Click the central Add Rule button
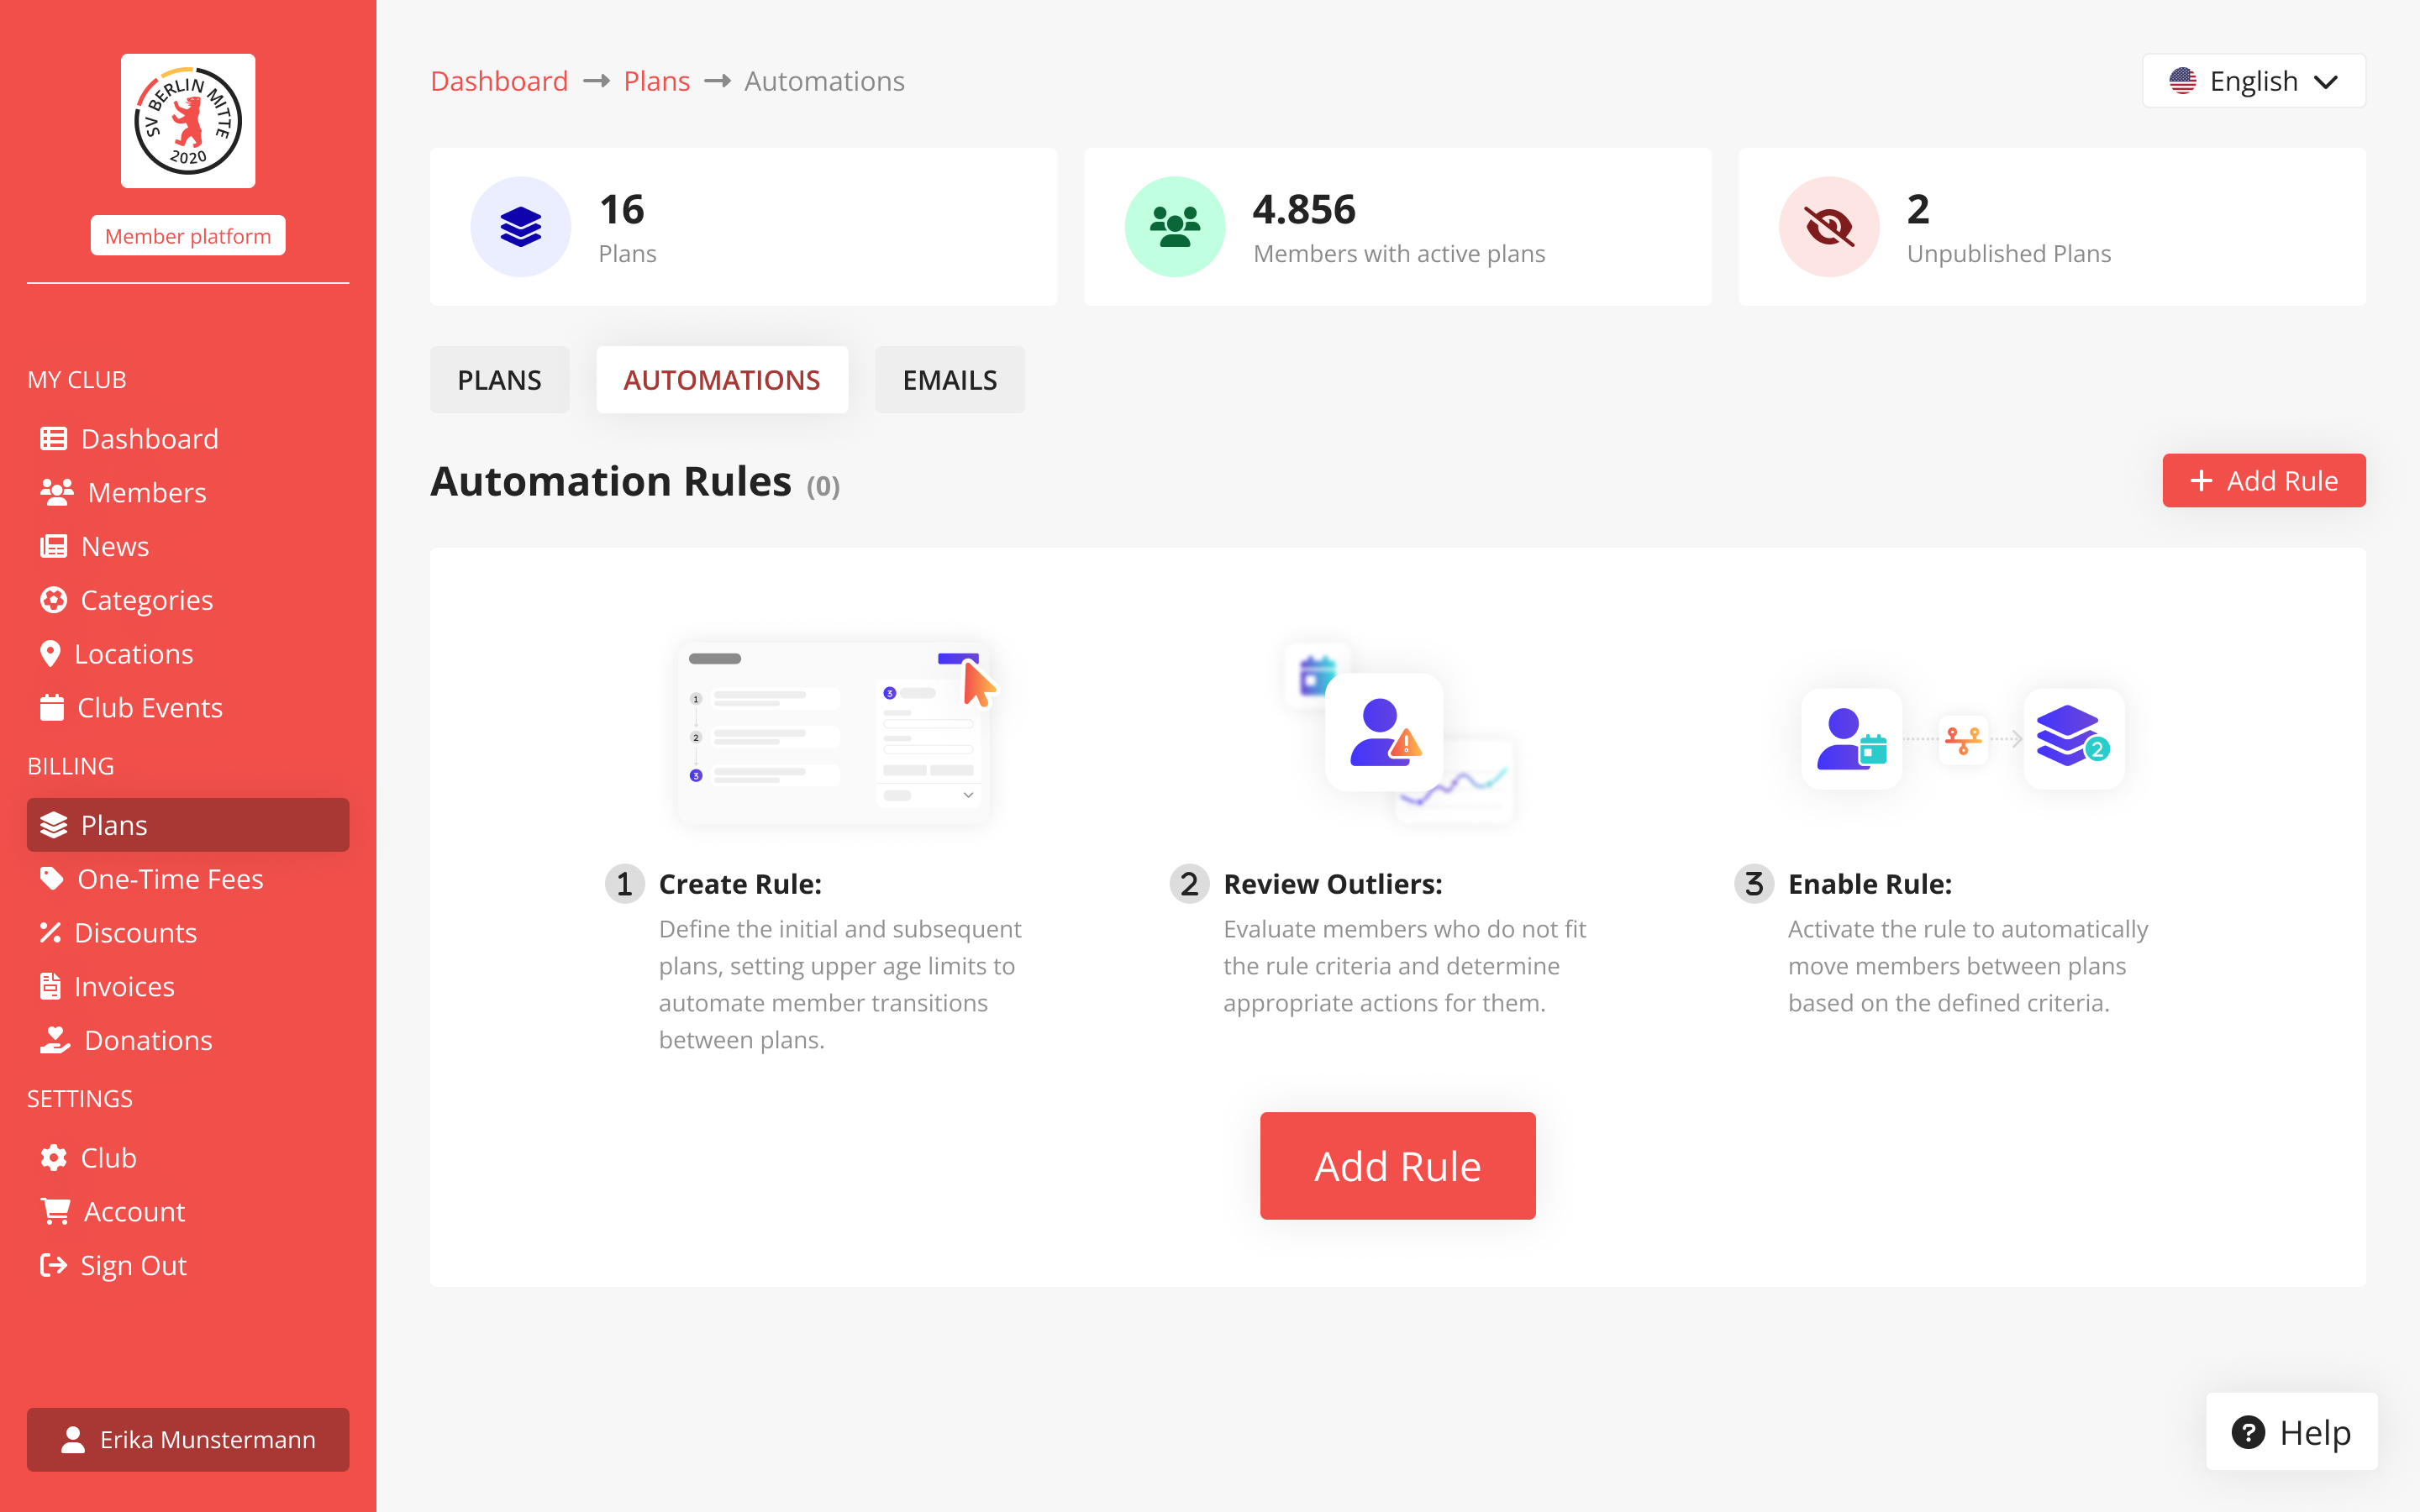Screen dimensions: 2420x1512 (x=1397, y=1165)
